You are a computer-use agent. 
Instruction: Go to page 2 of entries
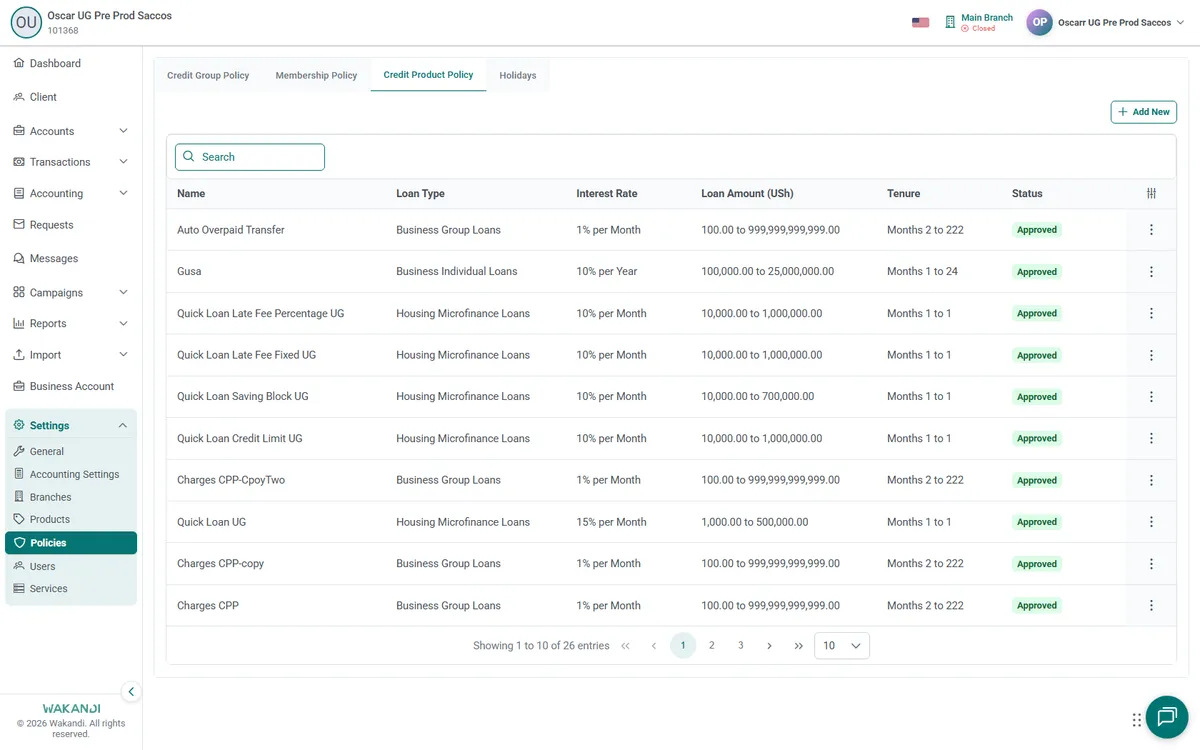click(712, 646)
